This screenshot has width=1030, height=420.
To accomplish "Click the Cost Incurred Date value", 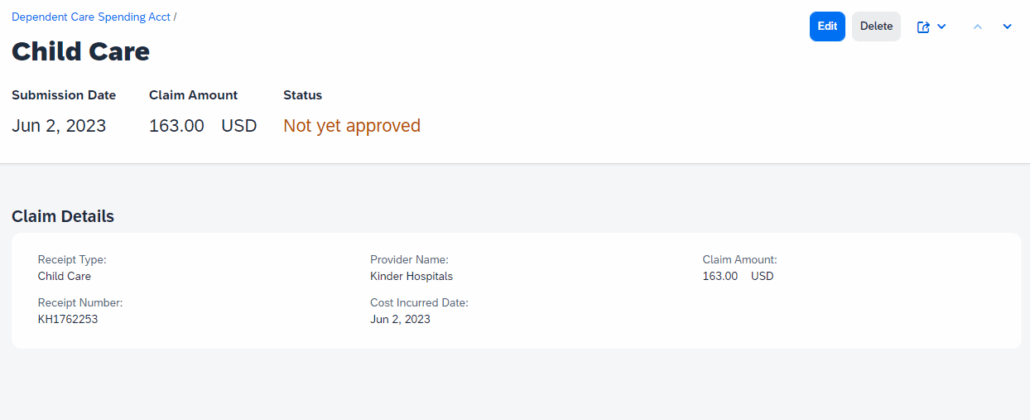I will click(400, 319).
